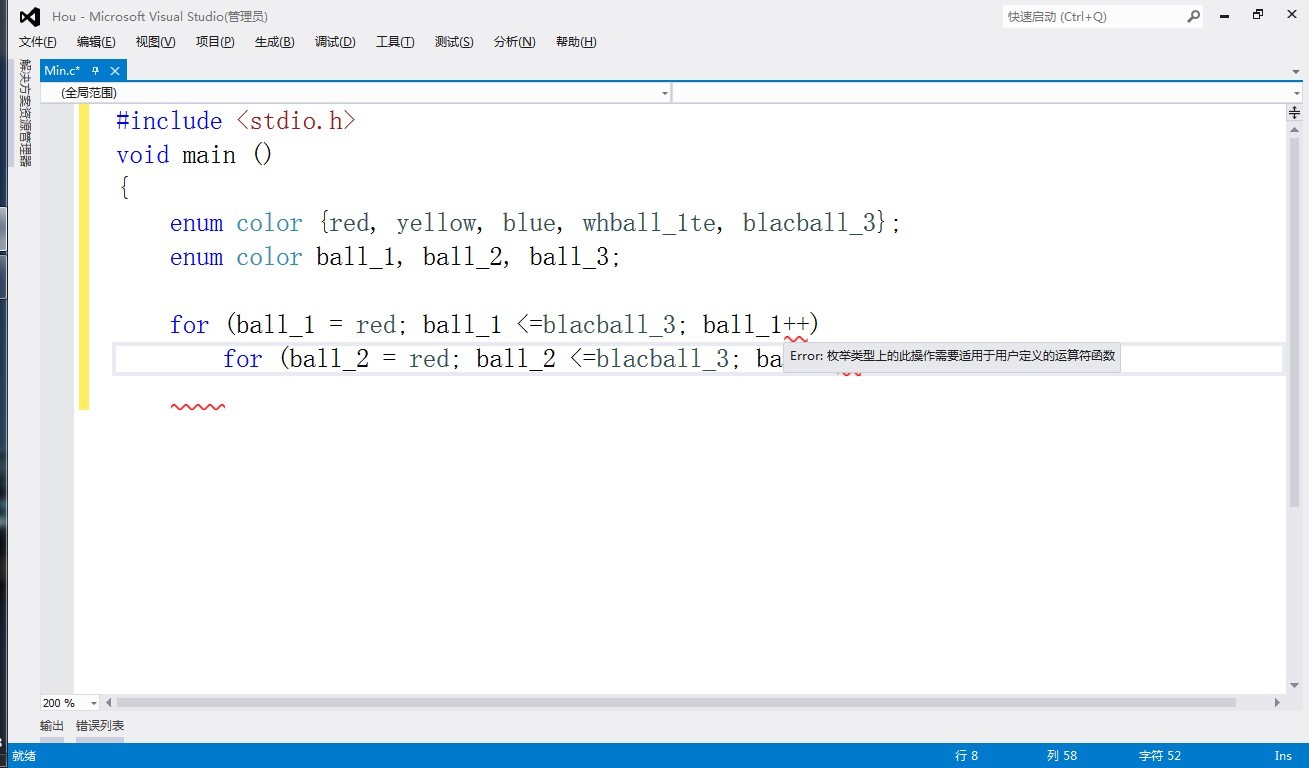This screenshot has width=1309, height=768.
Task: Open the 调试(D) menu
Action: point(335,42)
